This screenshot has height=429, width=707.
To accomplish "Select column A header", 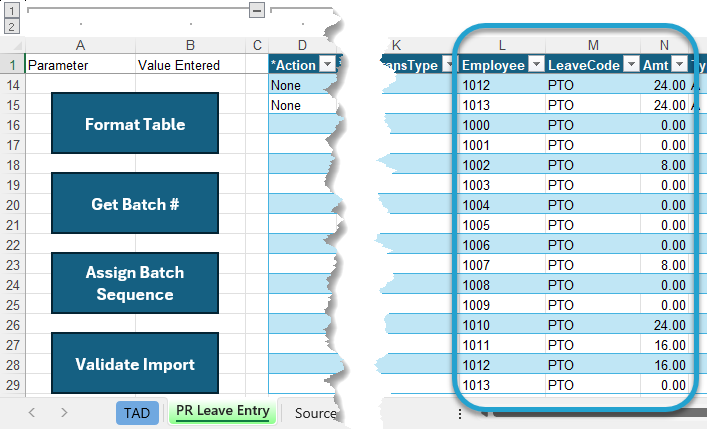I will click(80, 45).
